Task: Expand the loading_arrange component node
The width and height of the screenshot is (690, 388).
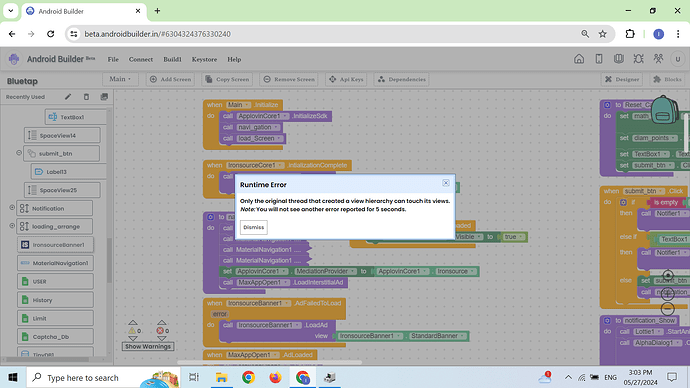Action: [12, 226]
